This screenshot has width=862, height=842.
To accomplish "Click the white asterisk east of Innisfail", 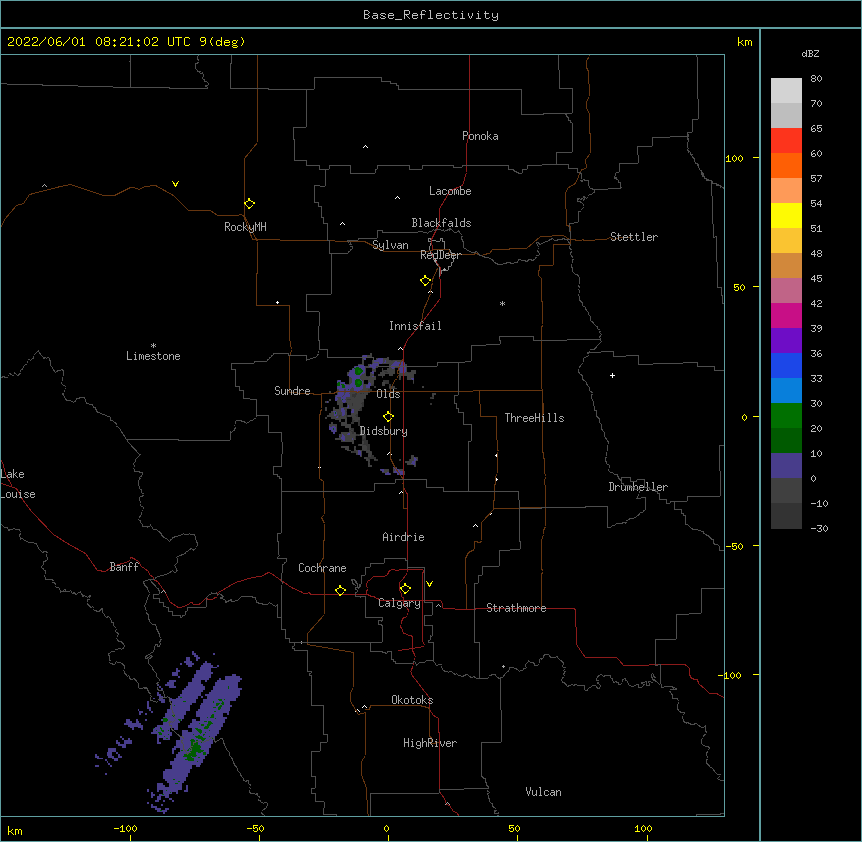I will tap(502, 303).
